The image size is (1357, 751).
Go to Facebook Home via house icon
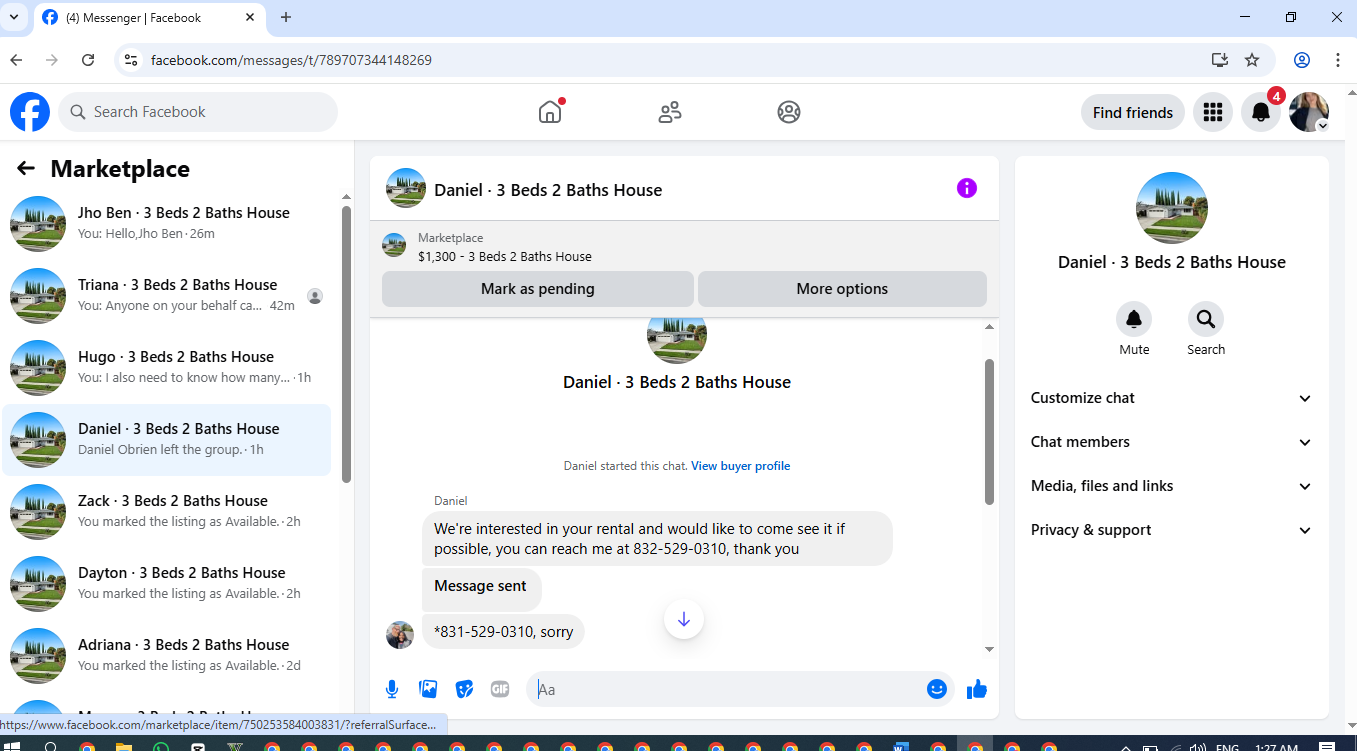[x=550, y=112]
